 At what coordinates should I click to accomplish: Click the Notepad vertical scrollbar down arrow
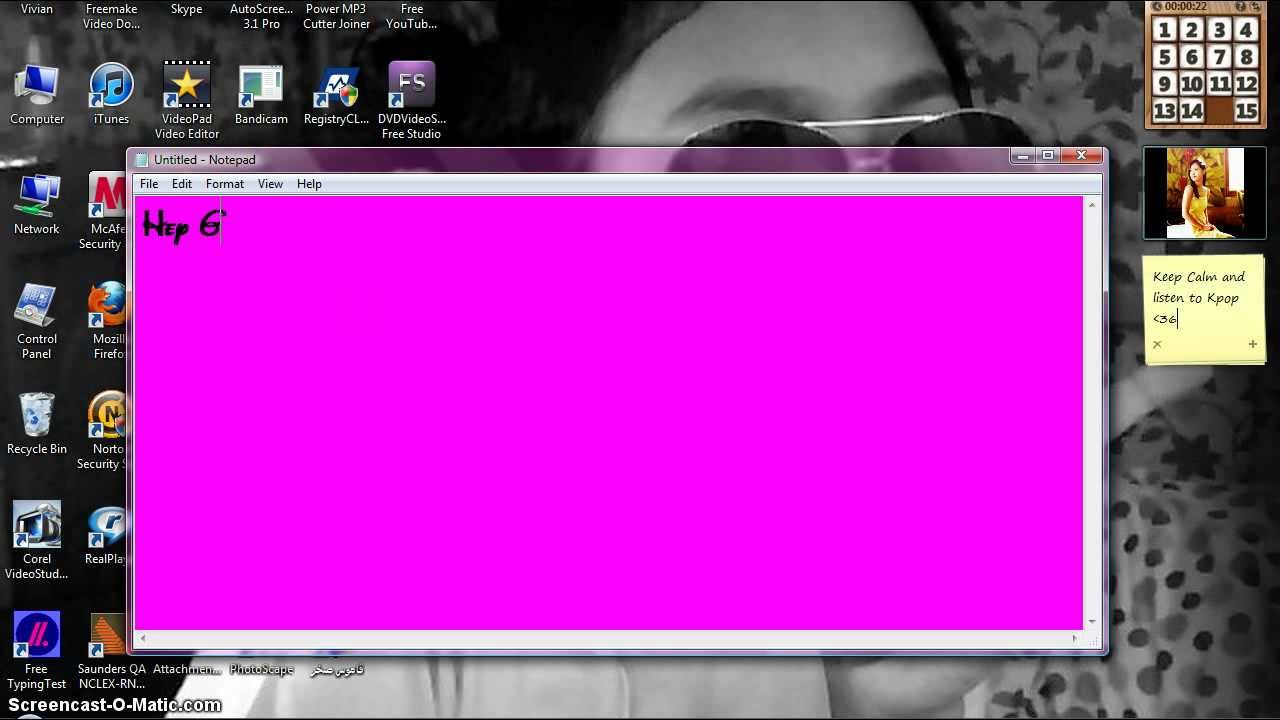[x=1092, y=621]
